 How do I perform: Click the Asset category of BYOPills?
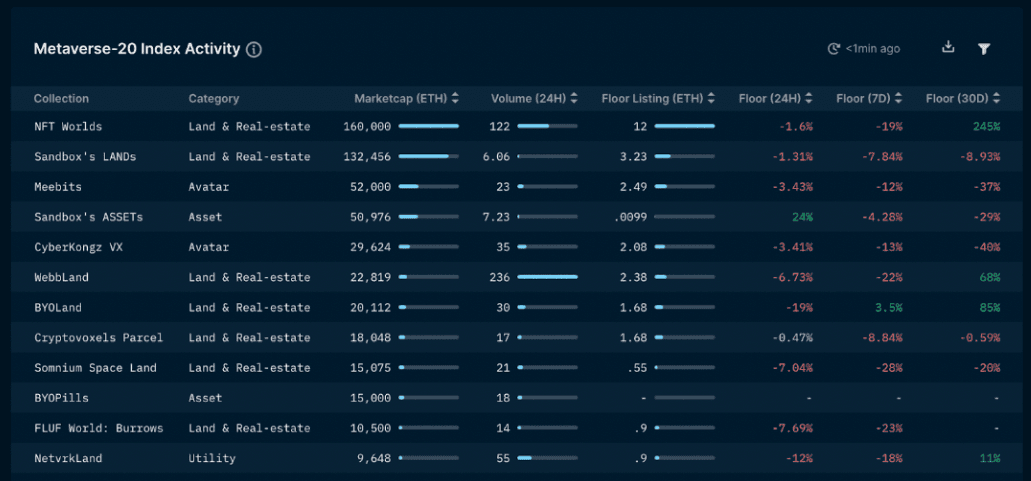[x=205, y=398]
